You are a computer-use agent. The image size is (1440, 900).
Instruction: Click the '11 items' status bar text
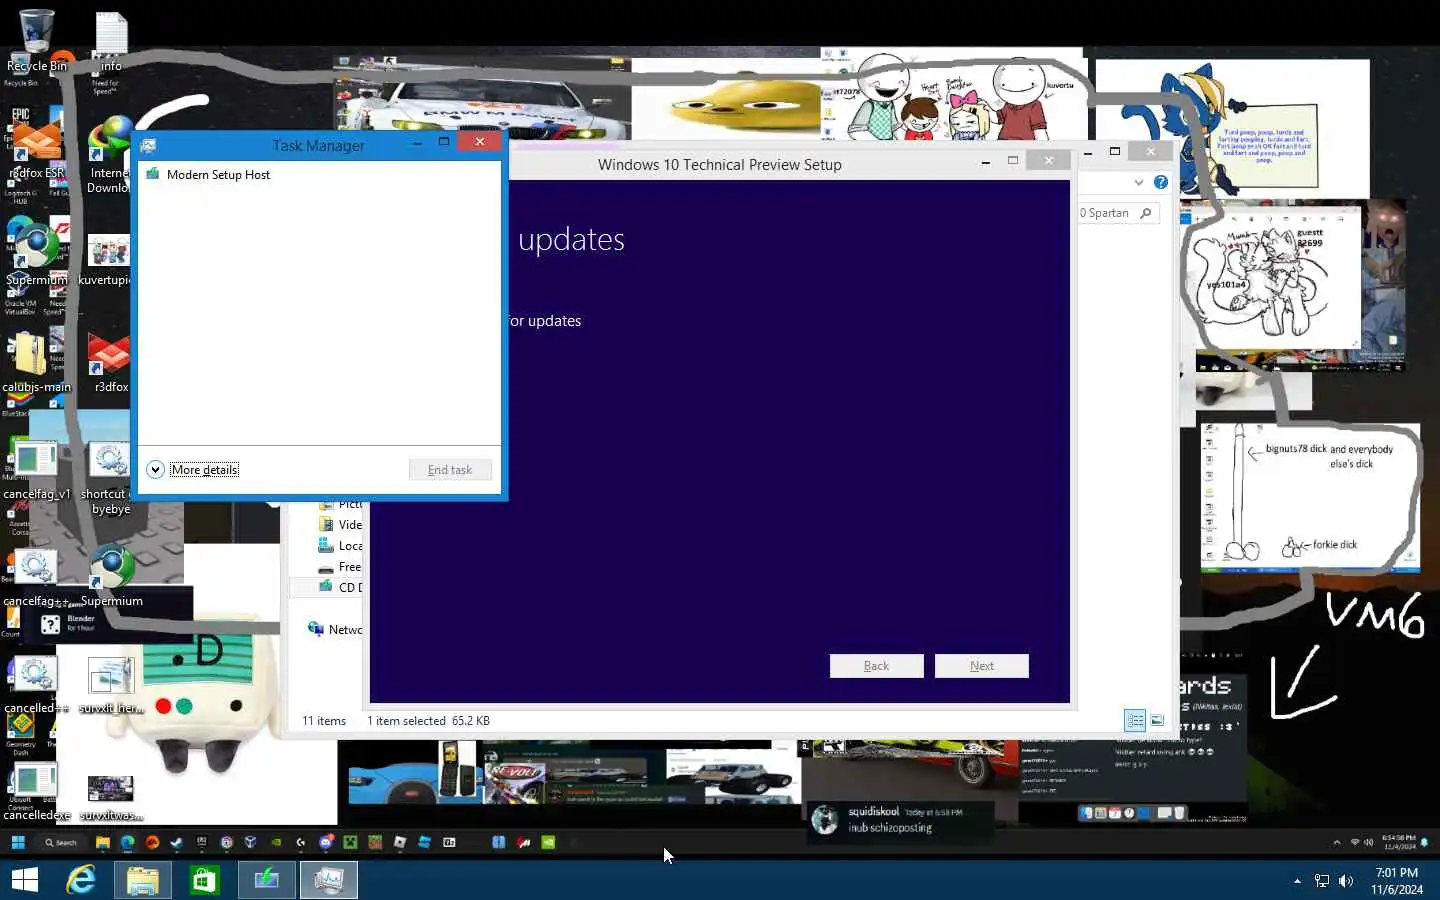click(324, 721)
